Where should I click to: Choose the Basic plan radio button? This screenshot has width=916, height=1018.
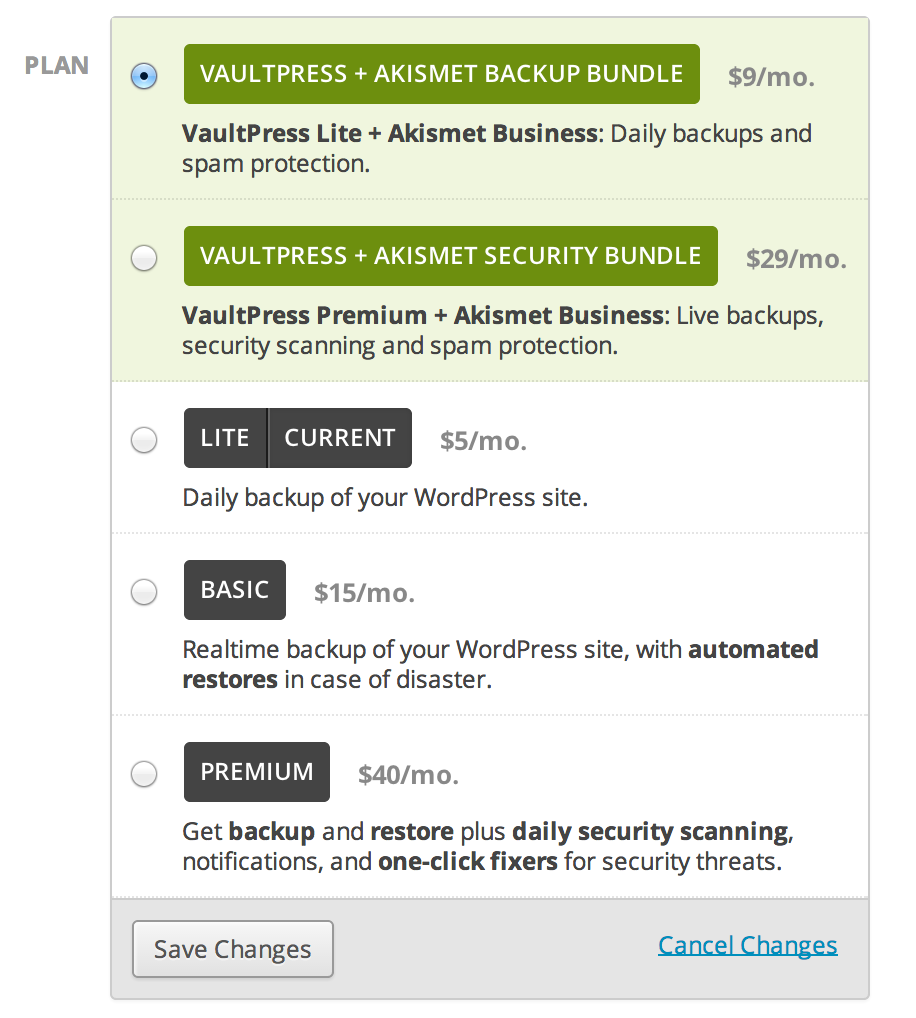(144, 592)
